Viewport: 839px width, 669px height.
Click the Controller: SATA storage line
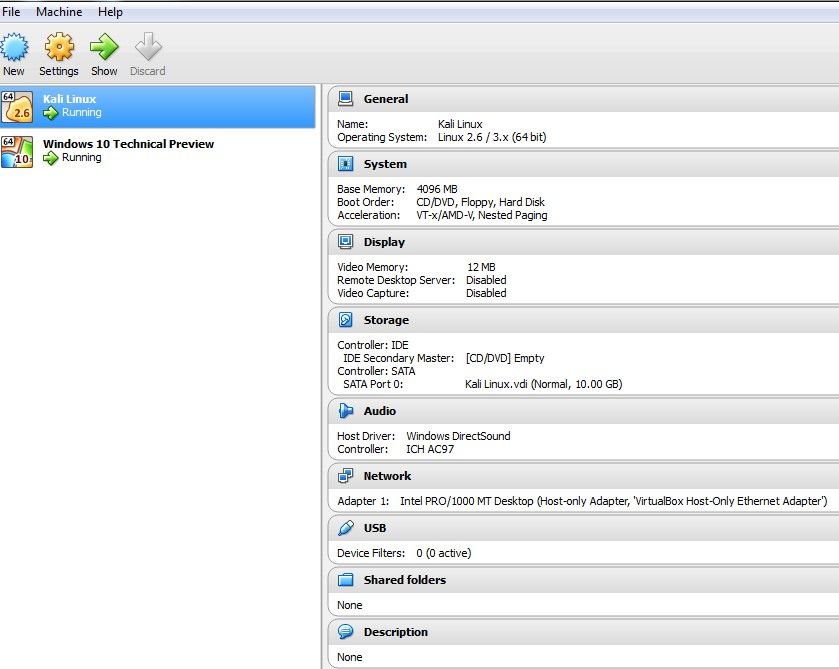pyautogui.click(x=376, y=371)
